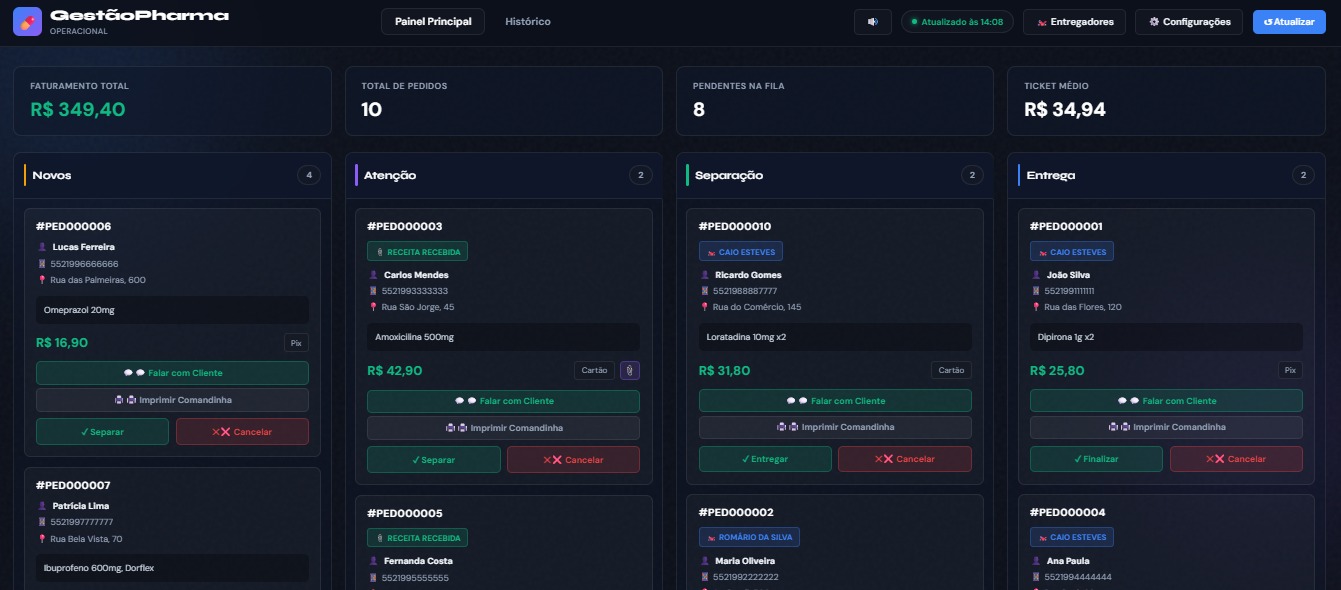Click order number #PED000007
Screen dimensions: 1341x590
(x=73, y=485)
